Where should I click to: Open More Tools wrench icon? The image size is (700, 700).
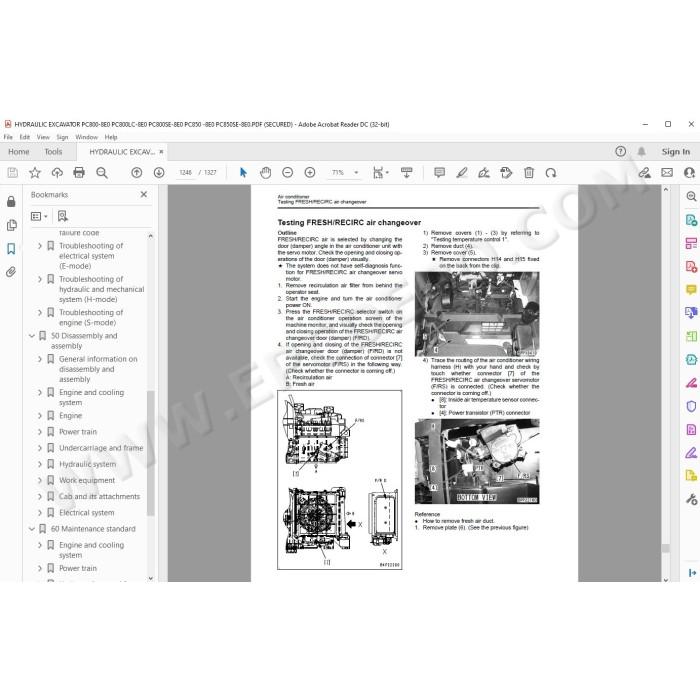pyautogui.click(x=692, y=499)
